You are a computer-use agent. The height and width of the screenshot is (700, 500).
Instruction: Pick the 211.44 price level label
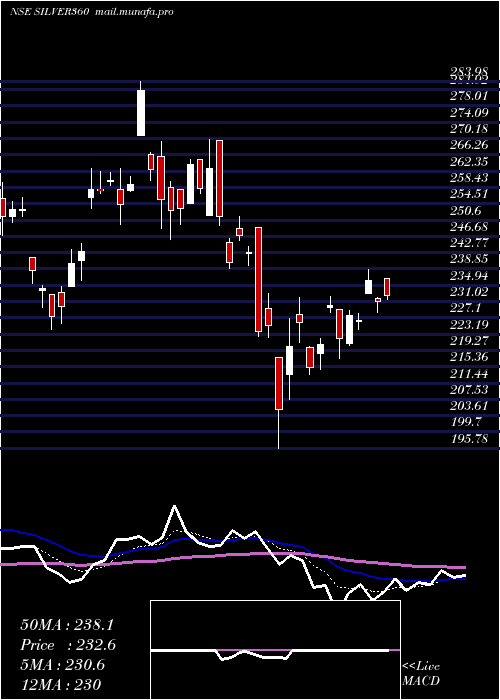[469, 373]
